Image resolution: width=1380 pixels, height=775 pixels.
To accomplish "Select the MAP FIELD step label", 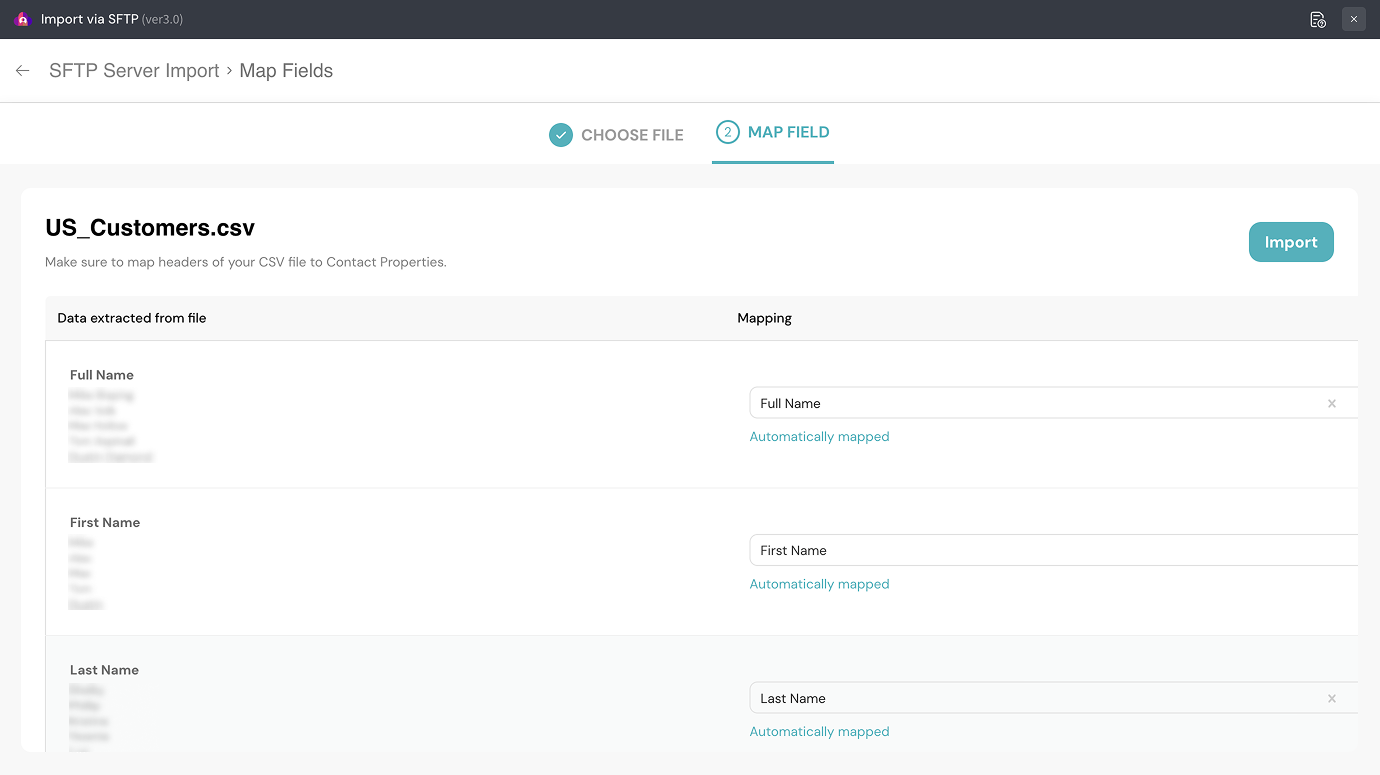I will pyautogui.click(x=788, y=132).
